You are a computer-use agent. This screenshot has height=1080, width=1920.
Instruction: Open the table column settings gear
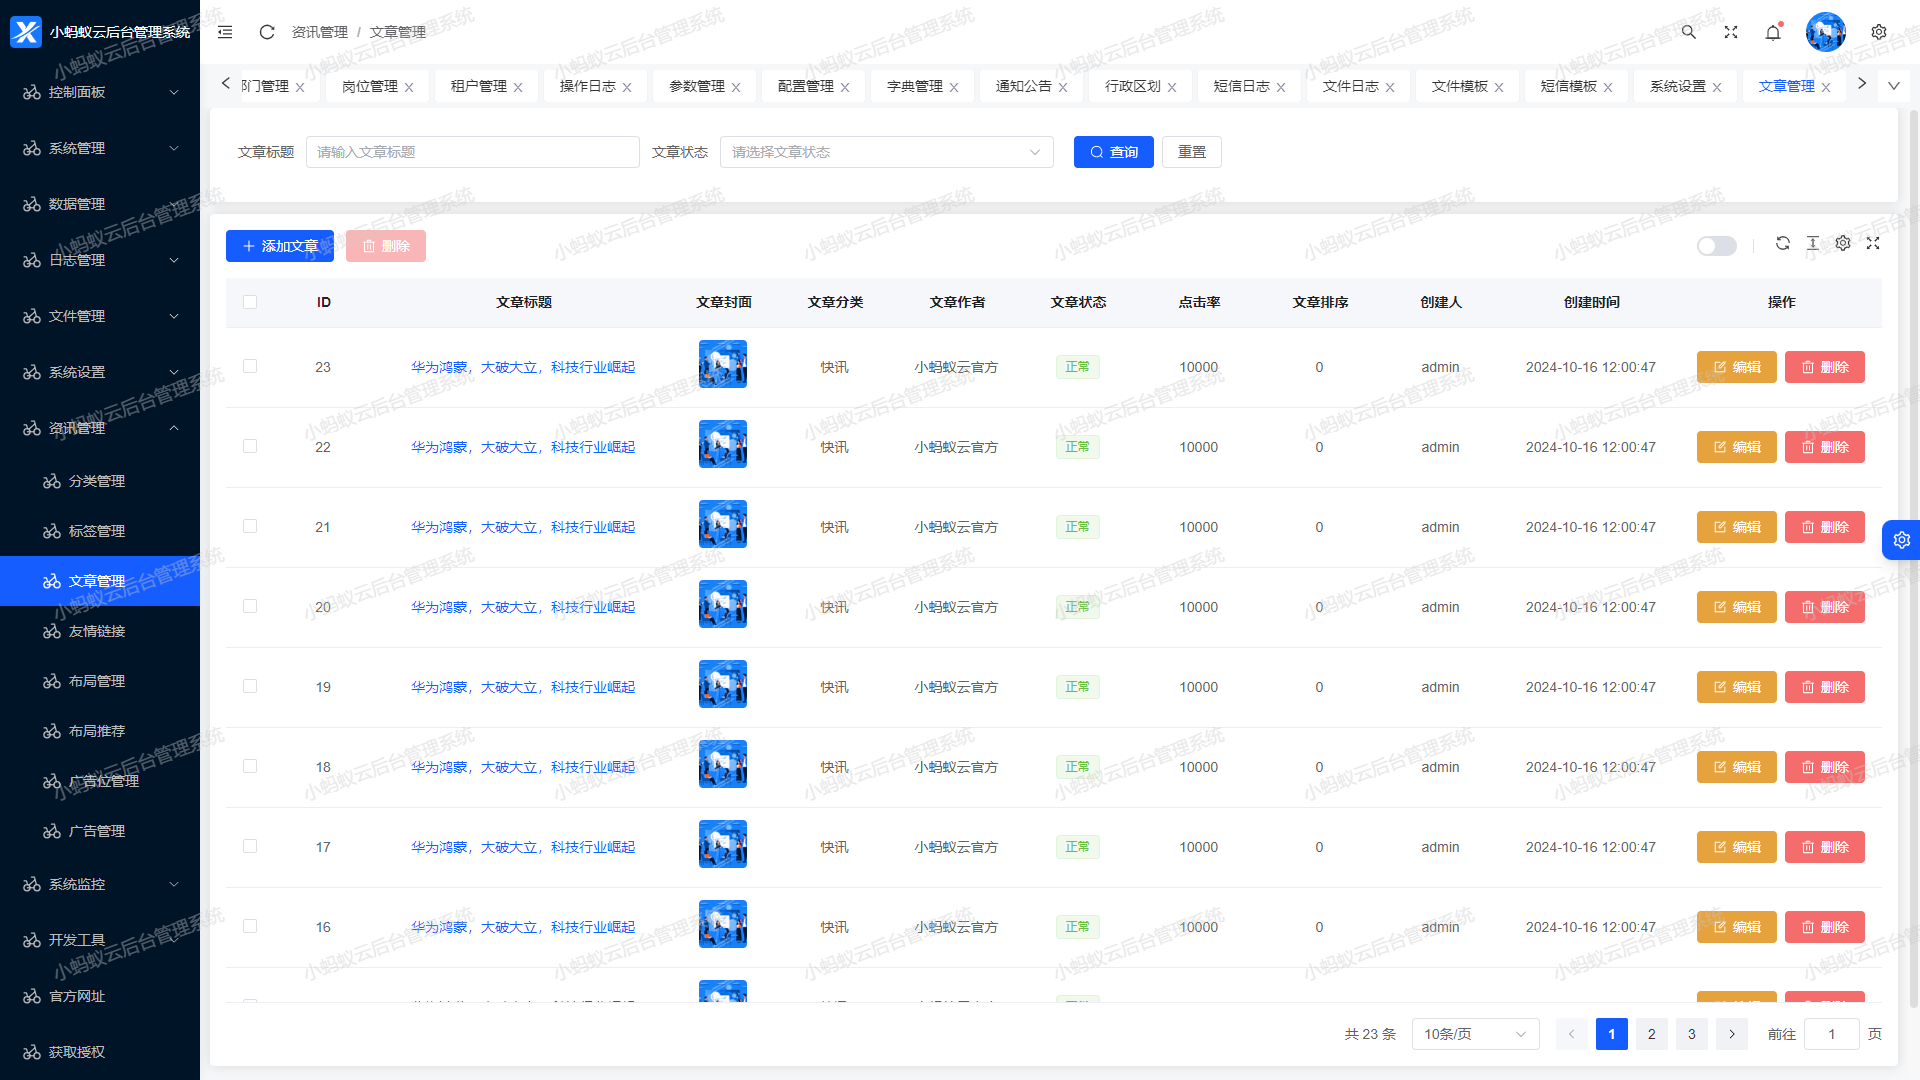1843,243
